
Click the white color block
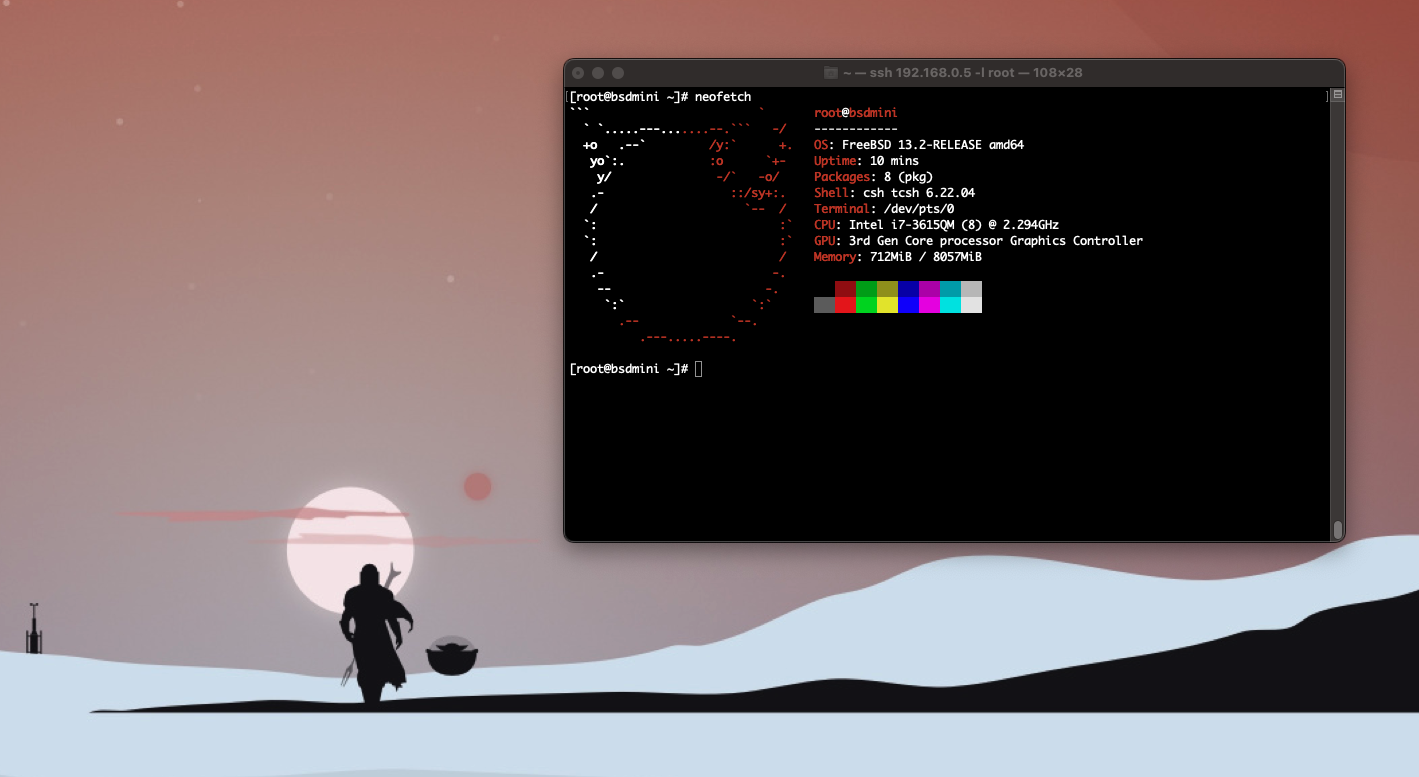tap(971, 305)
